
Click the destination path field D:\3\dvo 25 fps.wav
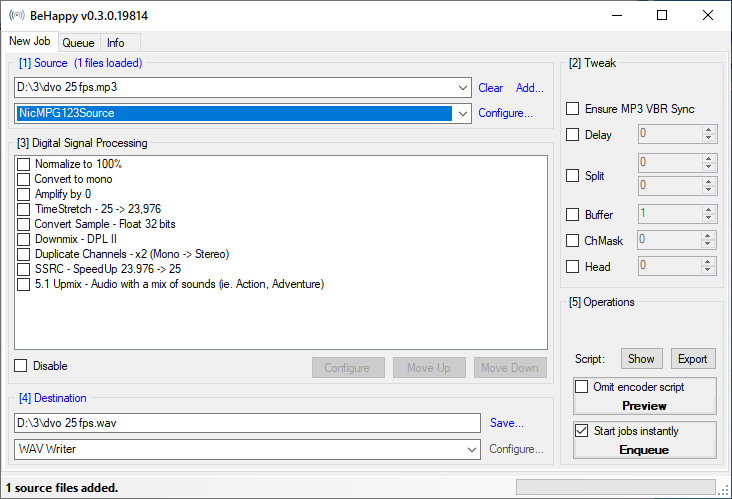click(x=247, y=423)
